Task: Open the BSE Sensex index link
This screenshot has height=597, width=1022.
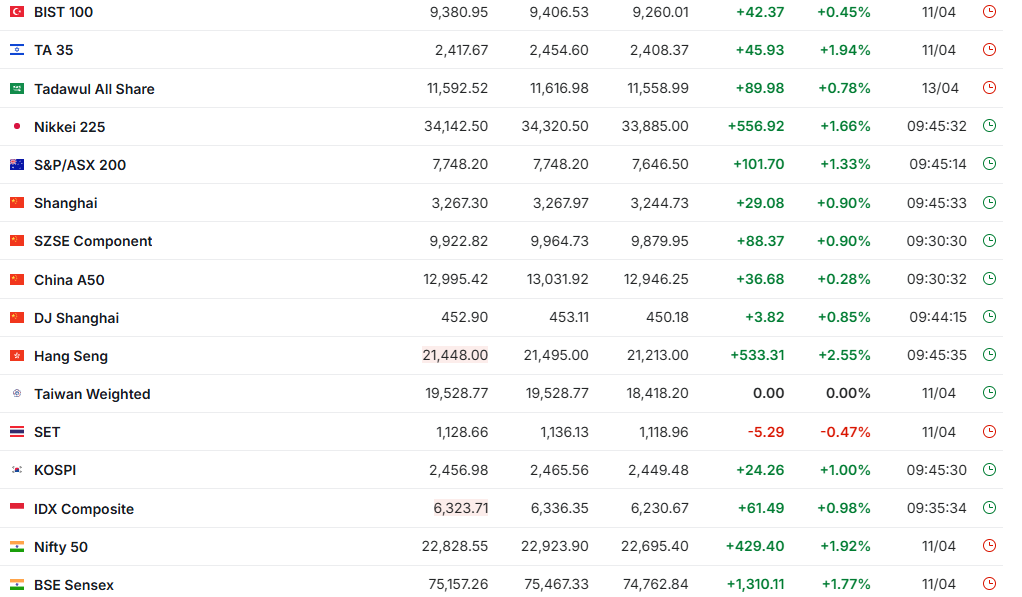Action: (74, 585)
